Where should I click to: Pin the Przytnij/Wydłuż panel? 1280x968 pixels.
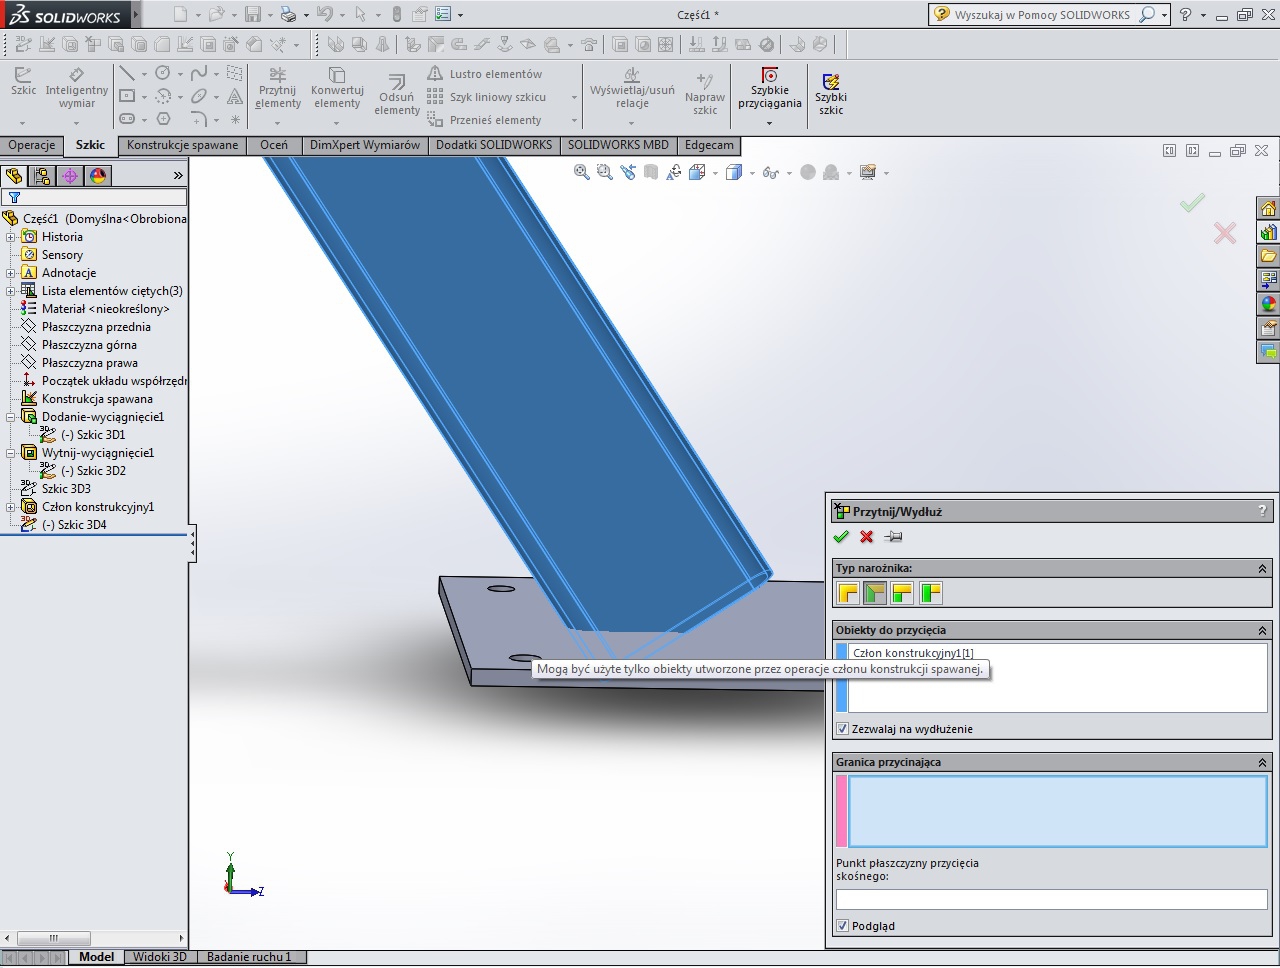pyautogui.click(x=894, y=537)
